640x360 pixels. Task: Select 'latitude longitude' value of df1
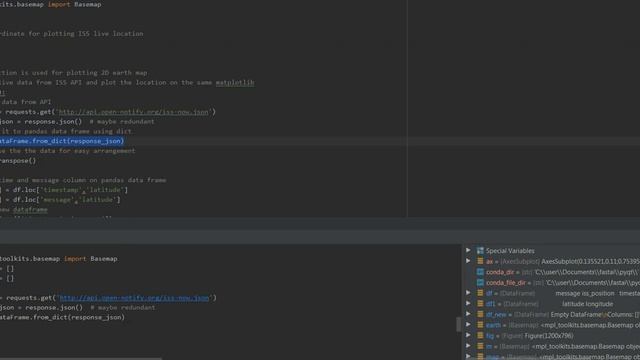(x=587, y=304)
